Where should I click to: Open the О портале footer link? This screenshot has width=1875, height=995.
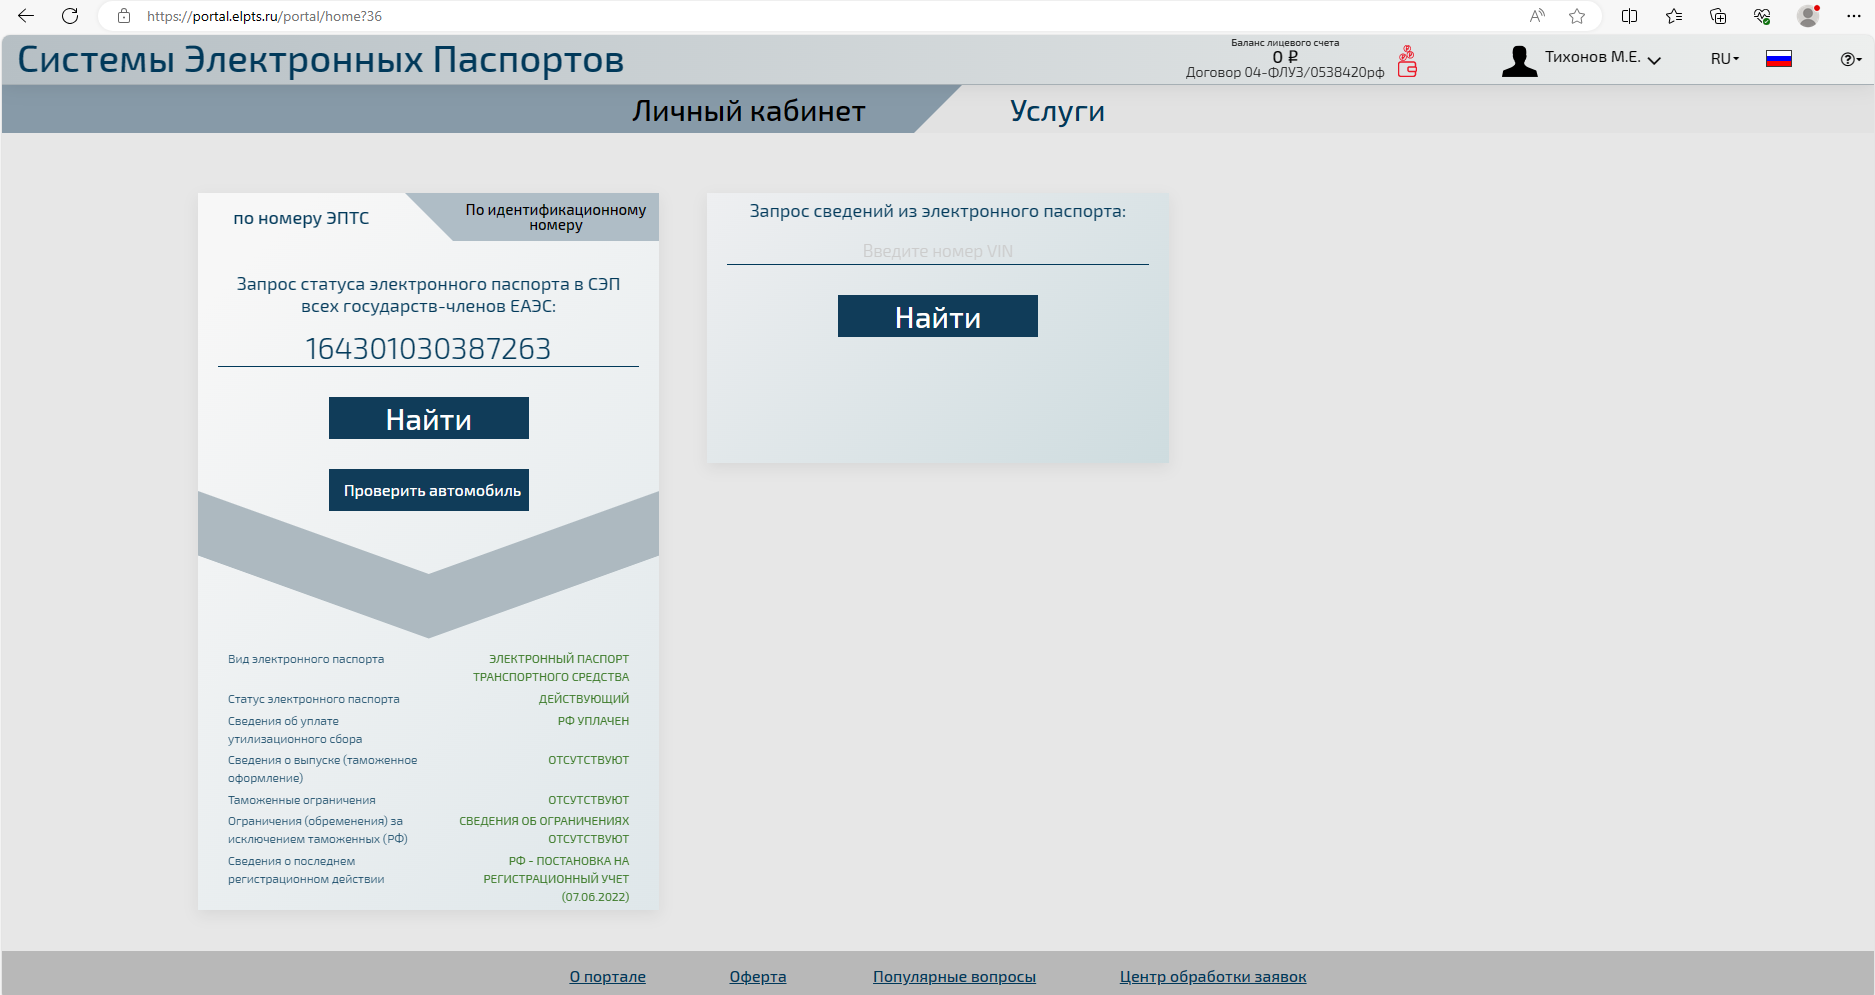coord(608,977)
